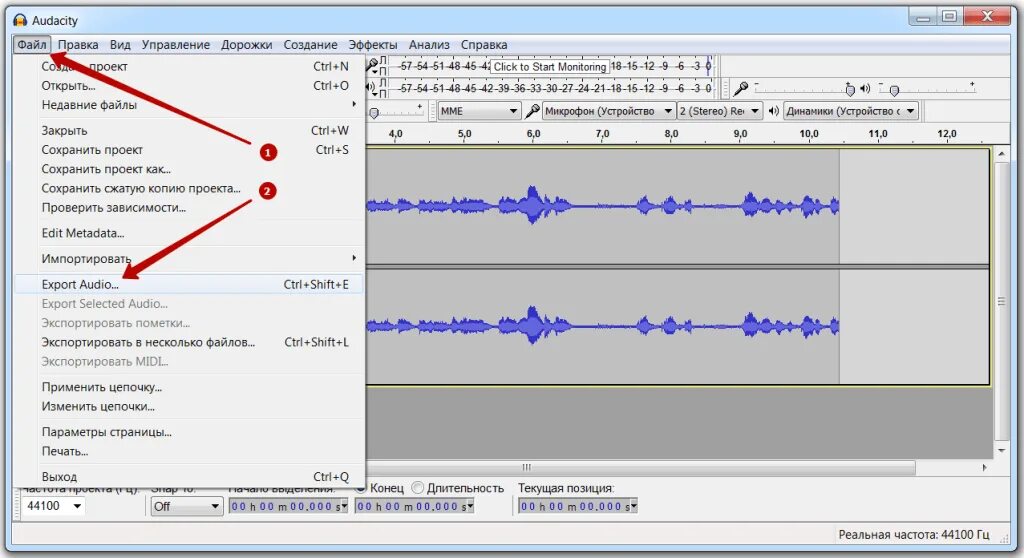Click the speaker icon beside the Динамики device dropdown
The height and width of the screenshot is (558, 1024).
tap(774, 111)
